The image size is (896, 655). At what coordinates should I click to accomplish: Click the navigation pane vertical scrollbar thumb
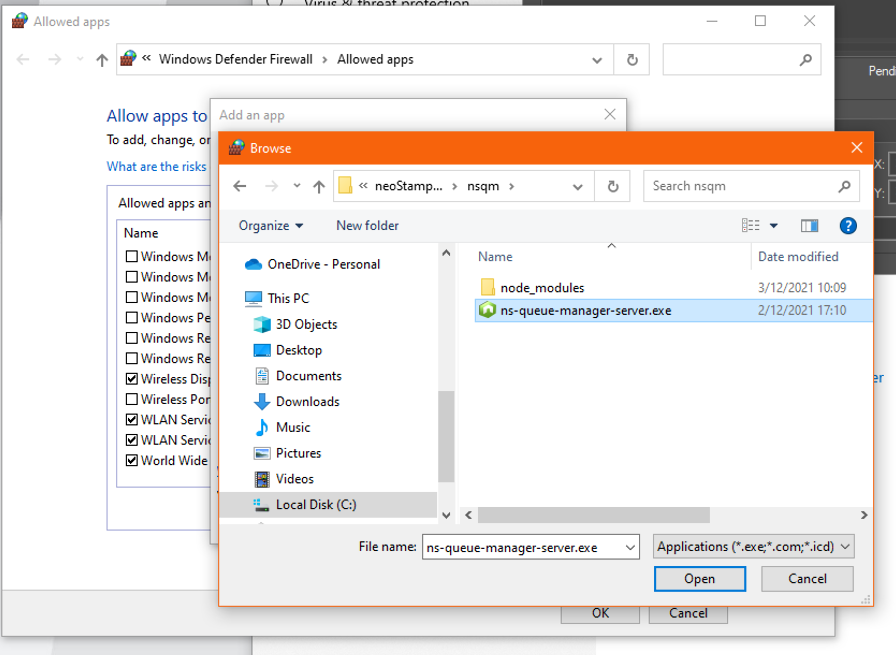coord(446,436)
